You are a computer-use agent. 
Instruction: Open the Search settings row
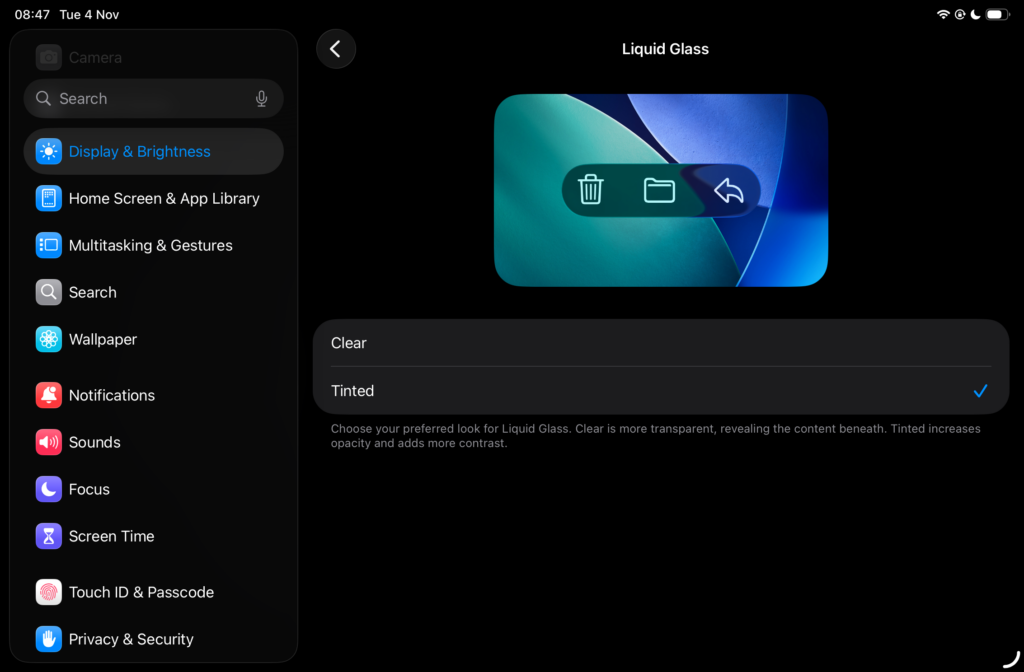(93, 292)
